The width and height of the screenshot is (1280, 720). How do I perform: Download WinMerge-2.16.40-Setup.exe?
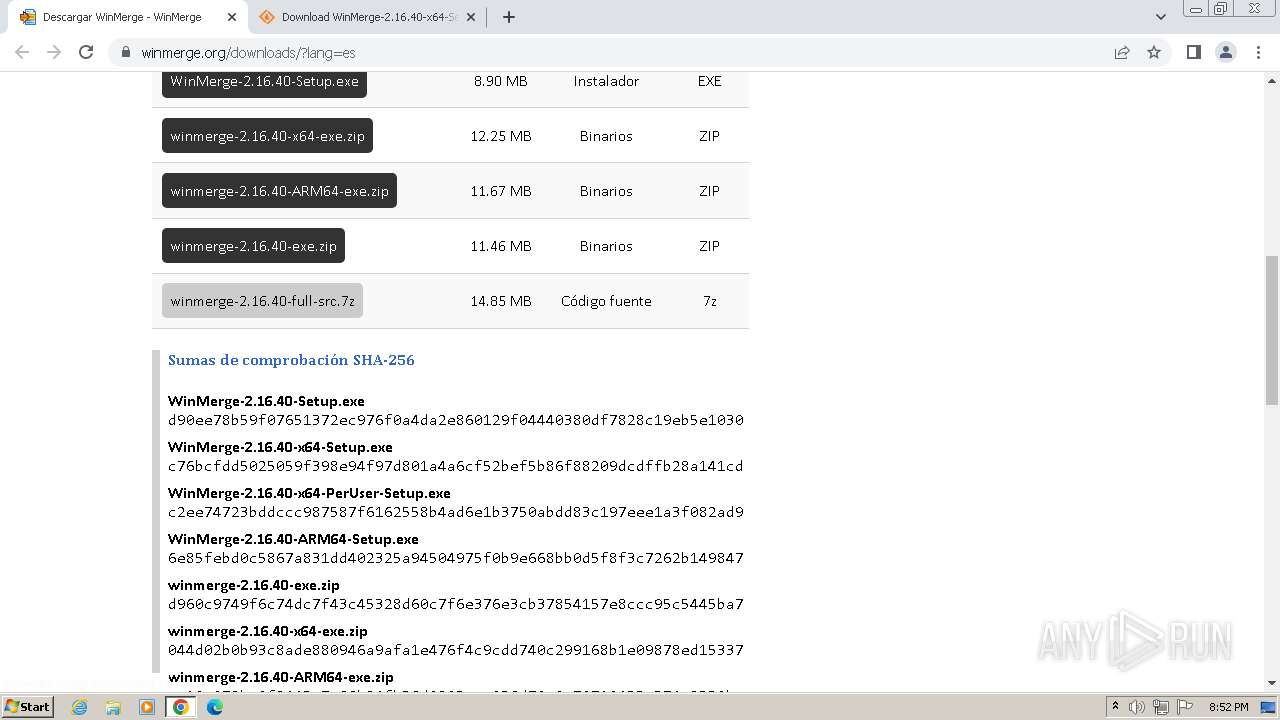pos(264,82)
